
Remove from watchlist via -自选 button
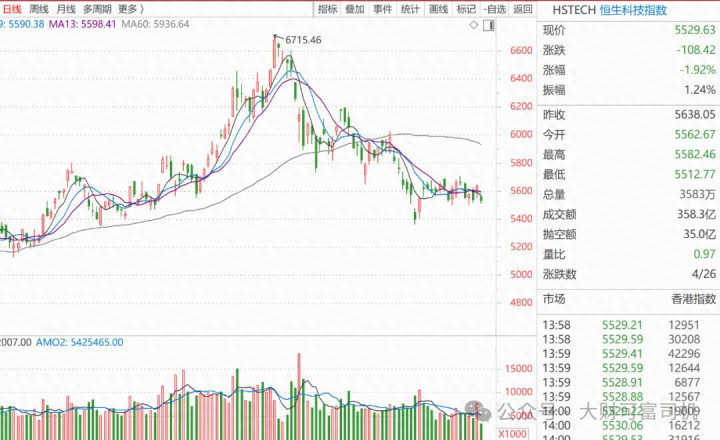495,9
